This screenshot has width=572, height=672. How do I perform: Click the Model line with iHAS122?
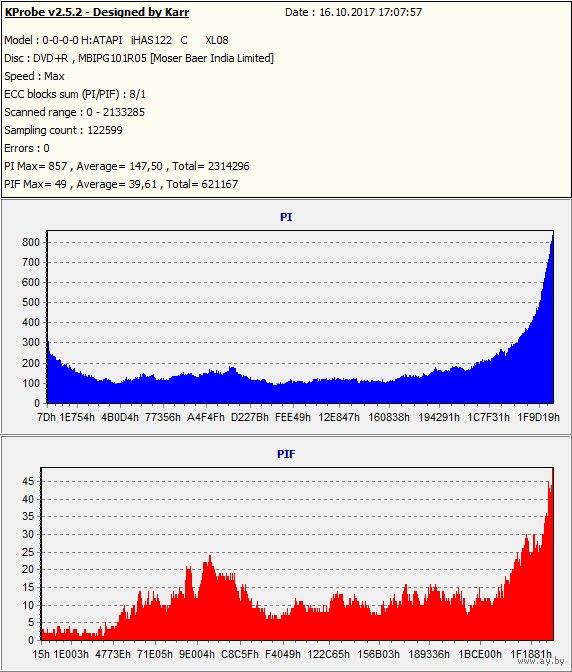(116, 40)
